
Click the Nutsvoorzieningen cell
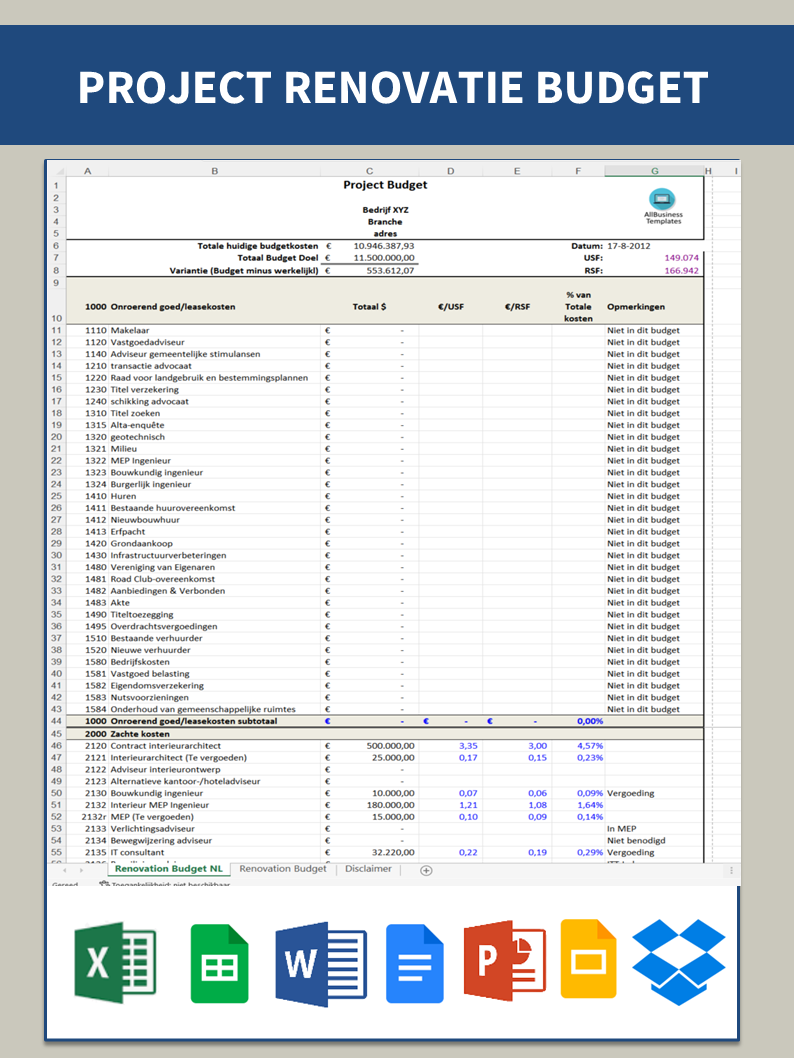click(149, 698)
